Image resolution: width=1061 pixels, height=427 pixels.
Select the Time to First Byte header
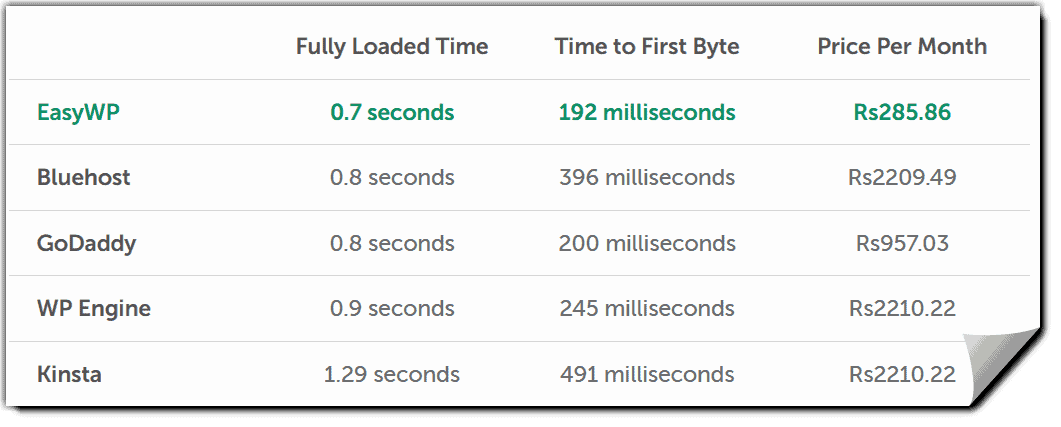(647, 46)
